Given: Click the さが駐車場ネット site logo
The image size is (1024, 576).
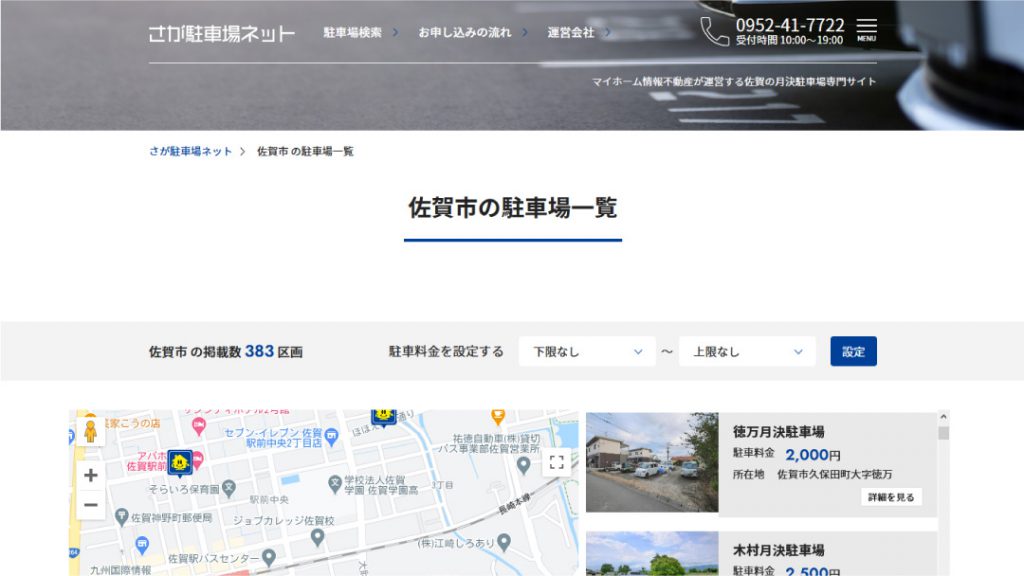Looking at the screenshot, I should coord(221,33).
